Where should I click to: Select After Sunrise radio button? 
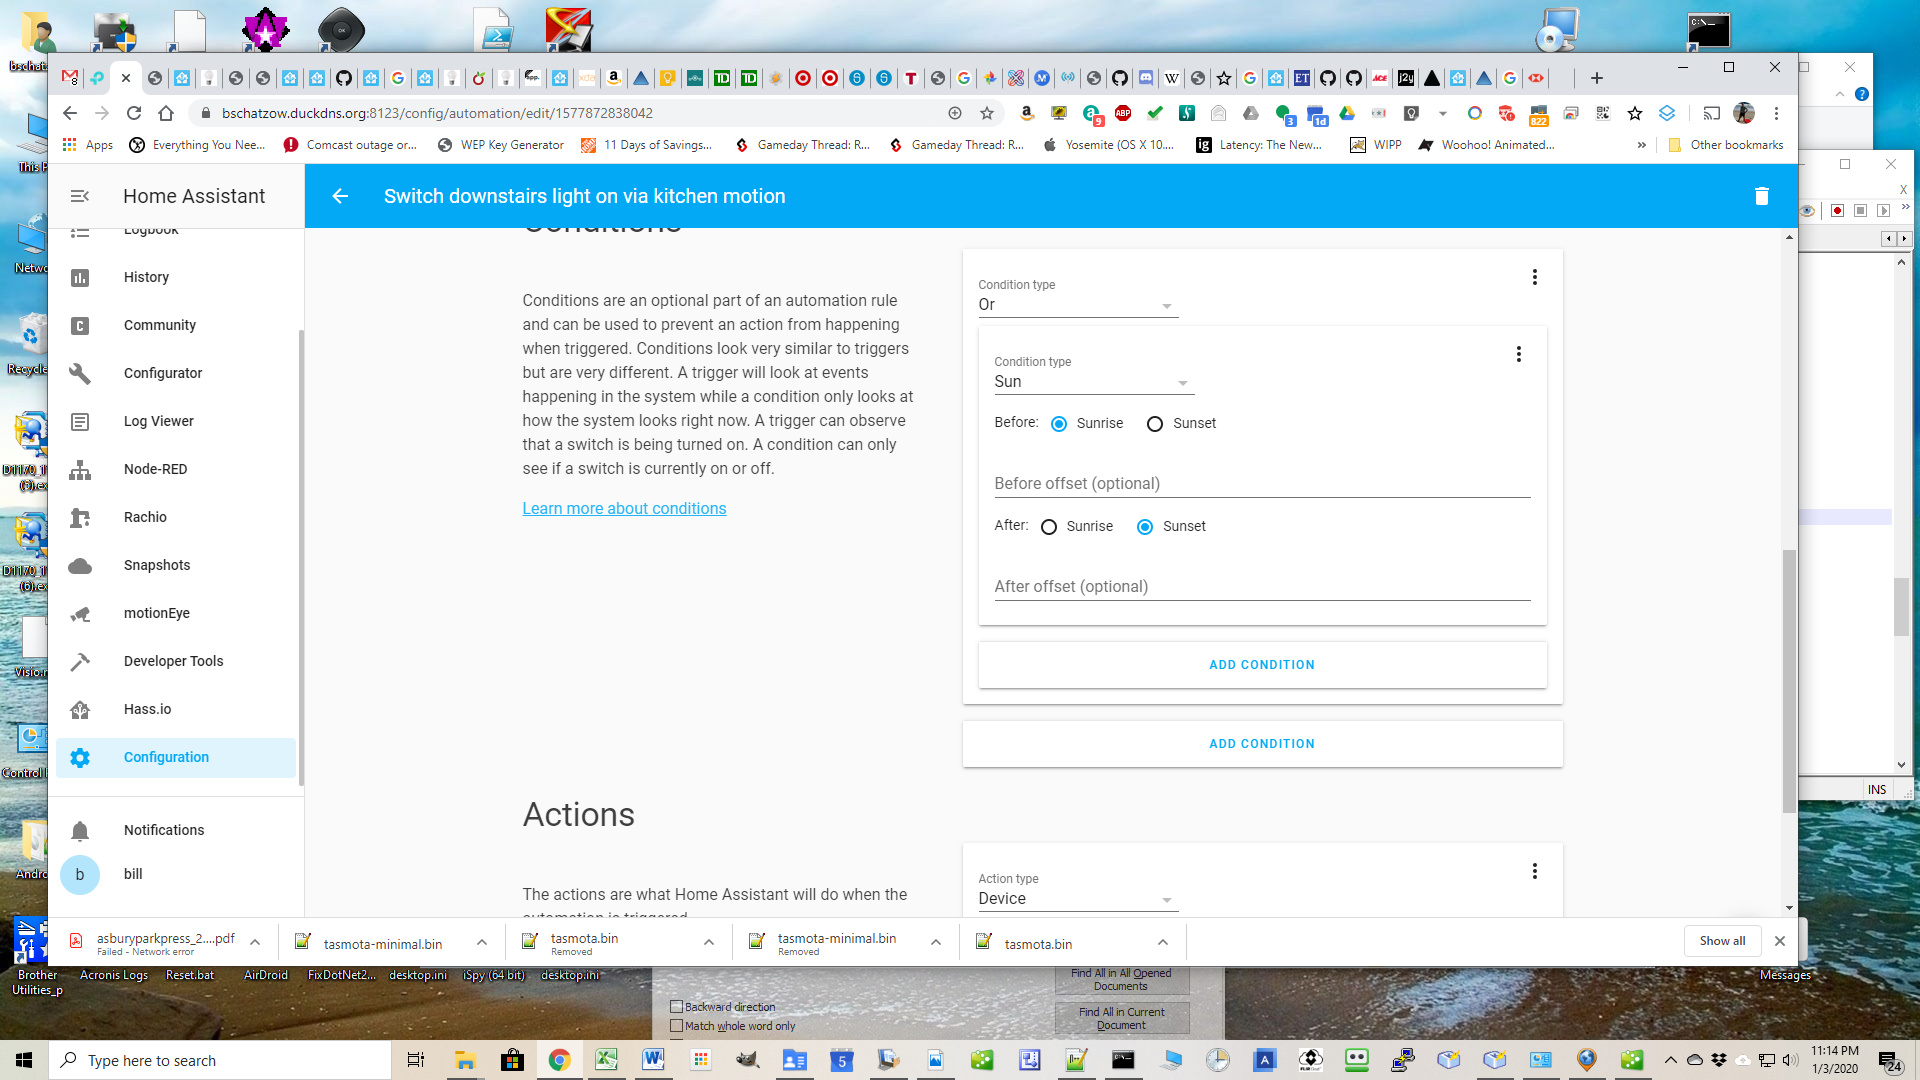pyautogui.click(x=1049, y=527)
